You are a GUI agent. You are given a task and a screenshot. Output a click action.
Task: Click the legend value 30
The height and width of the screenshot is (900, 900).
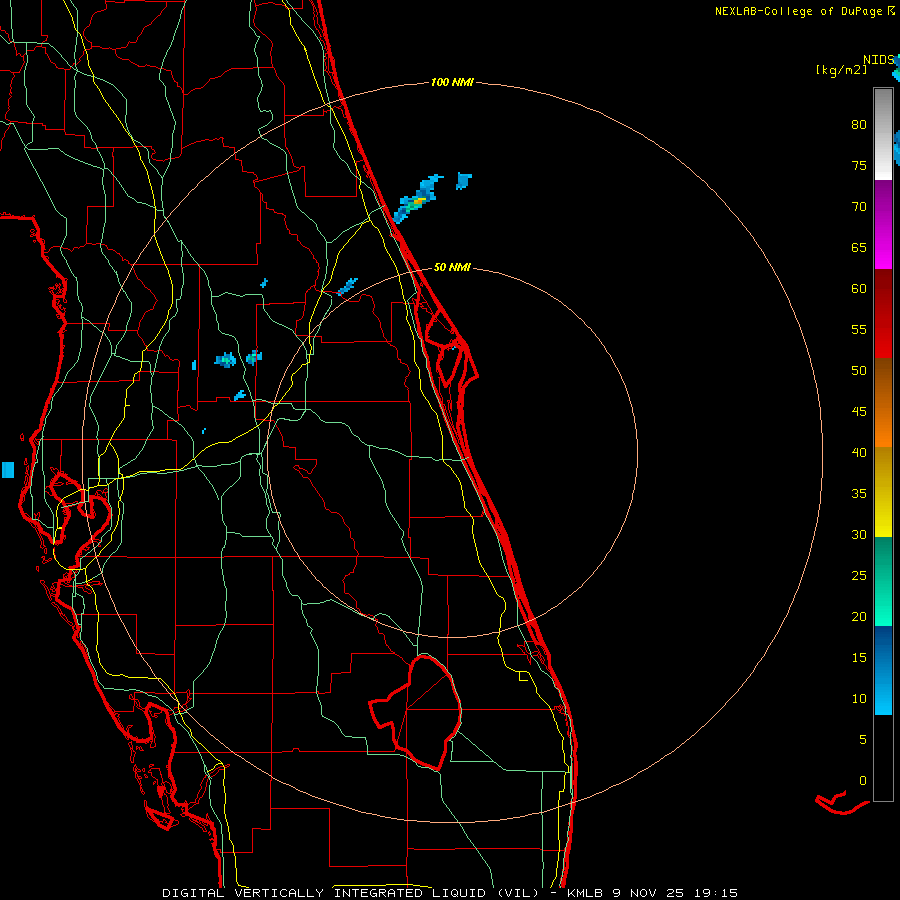pos(859,534)
